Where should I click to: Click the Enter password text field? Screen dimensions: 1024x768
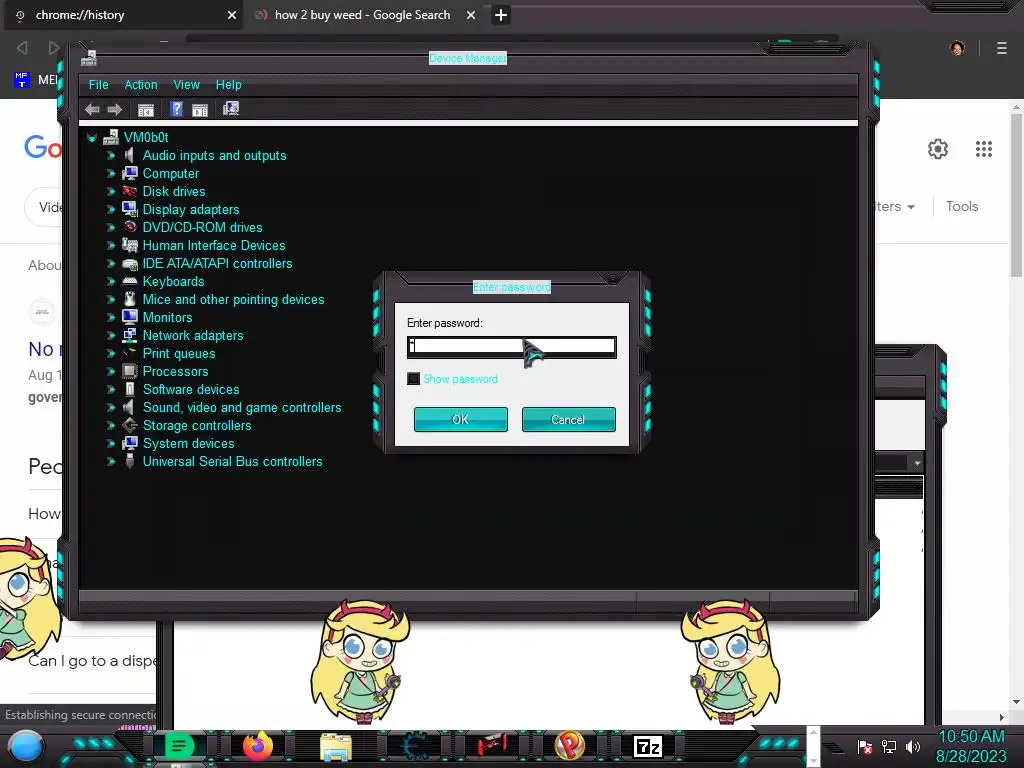tap(511, 347)
